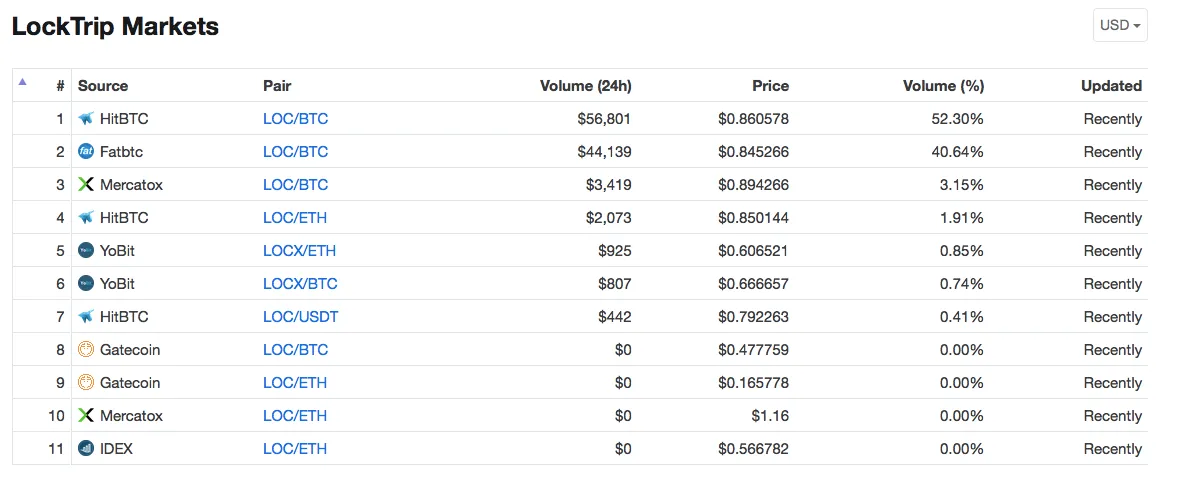Select the 1.91% volume share
This screenshot has width=1182, height=484.
(962, 218)
